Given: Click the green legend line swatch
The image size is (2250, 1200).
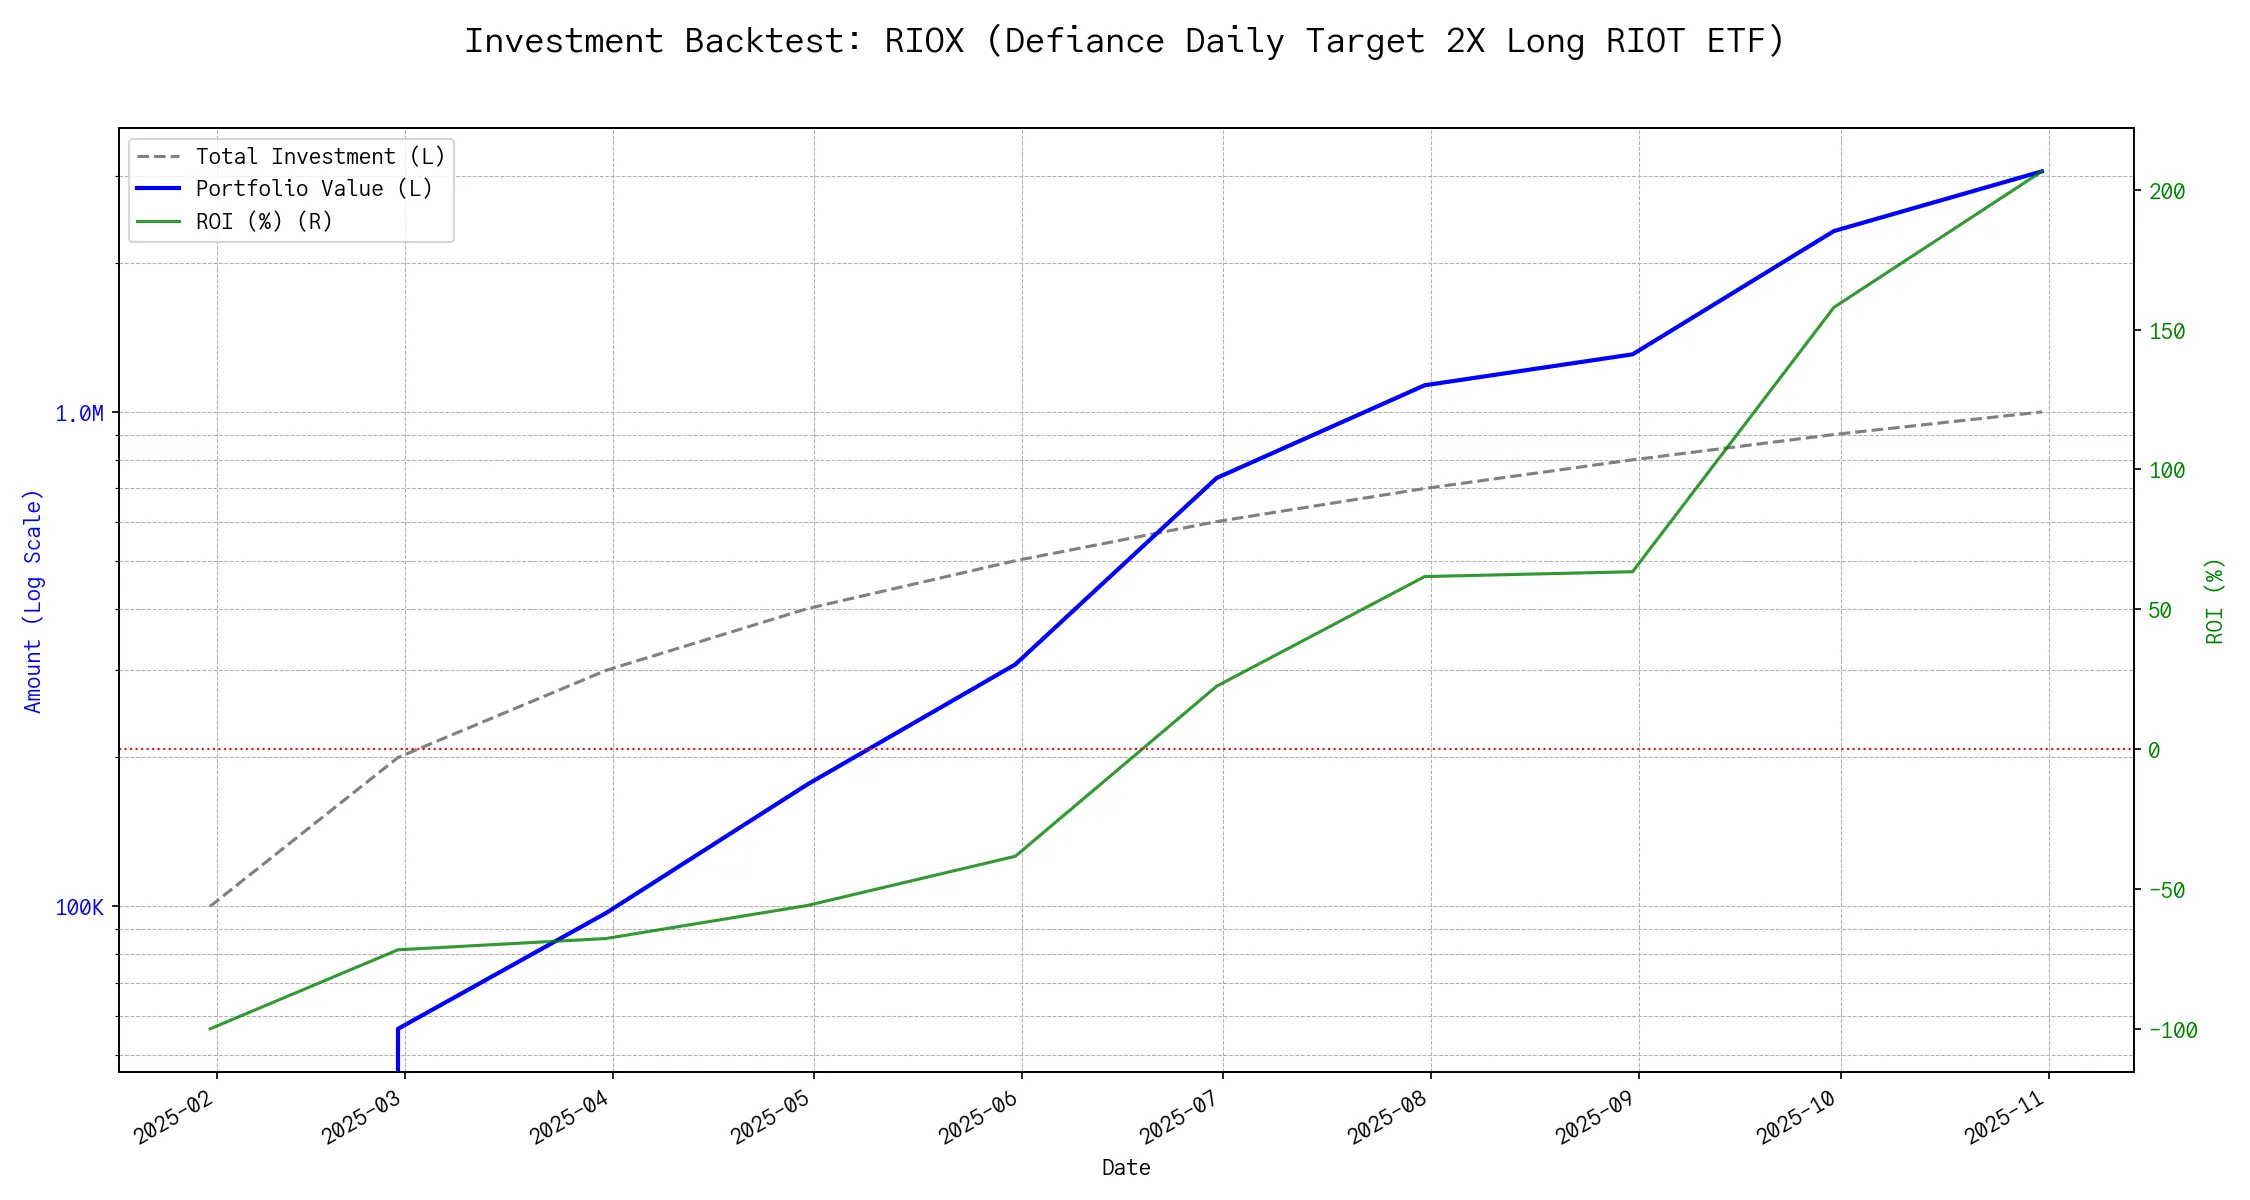Looking at the screenshot, I should pyautogui.click(x=159, y=221).
